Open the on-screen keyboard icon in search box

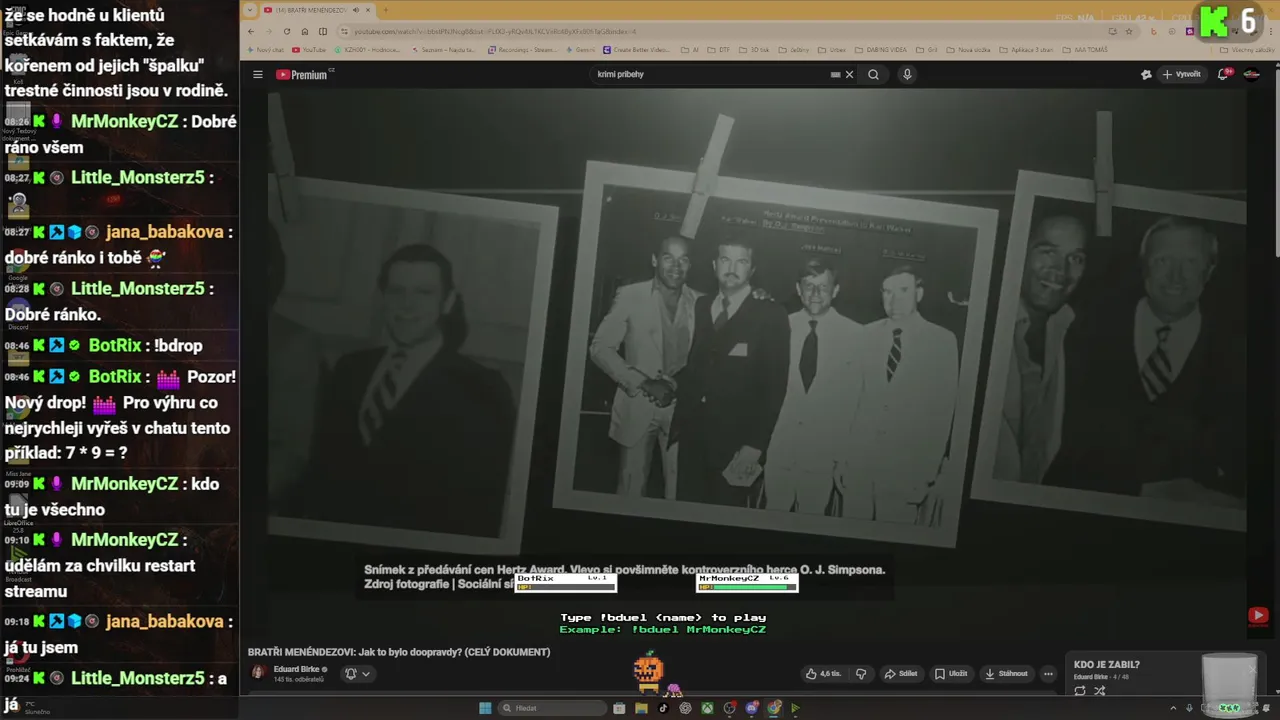[x=836, y=74]
